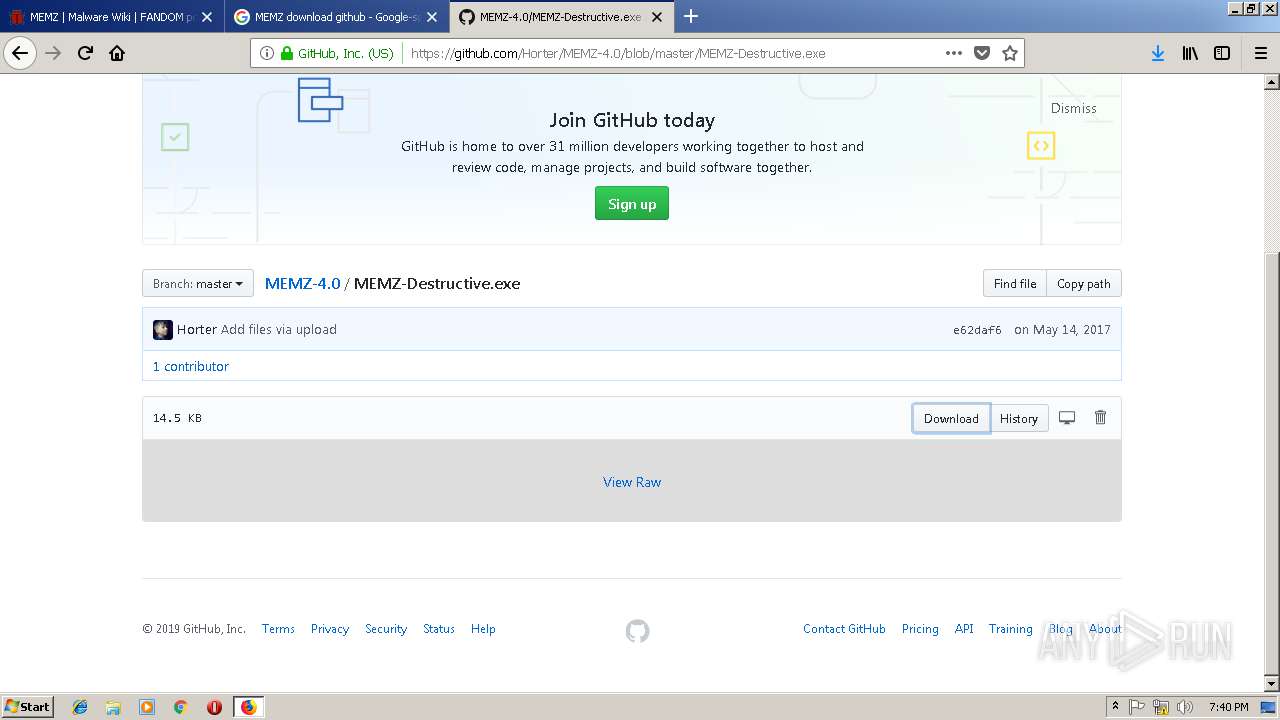
Task: Select the MEMZ-4.0/MEMZ-Destructive.exe tab
Action: [560, 17]
